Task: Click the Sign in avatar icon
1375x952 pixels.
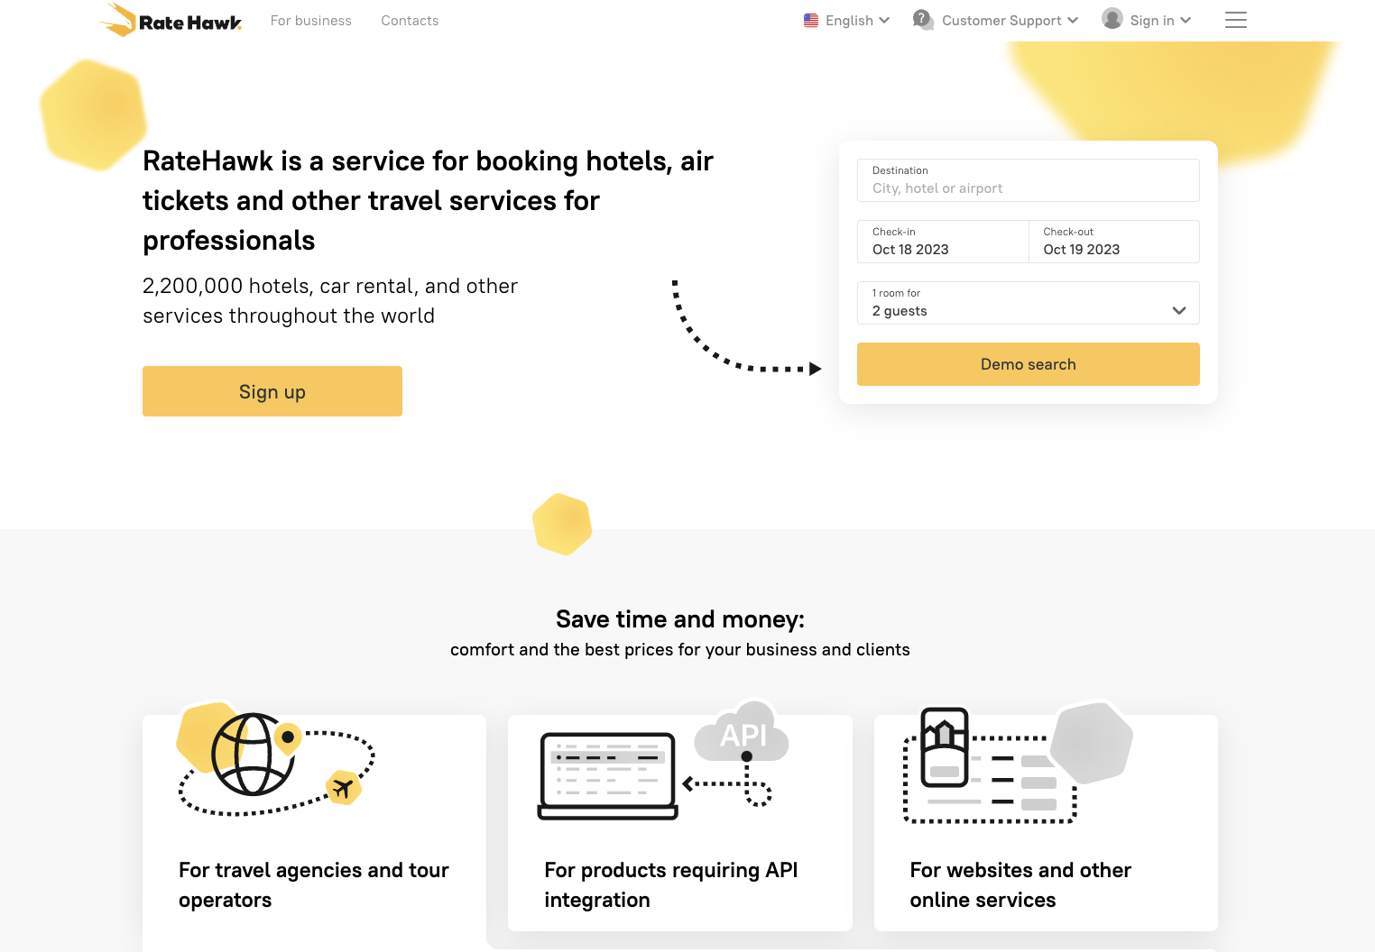Action: click(x=1113, y=18)
